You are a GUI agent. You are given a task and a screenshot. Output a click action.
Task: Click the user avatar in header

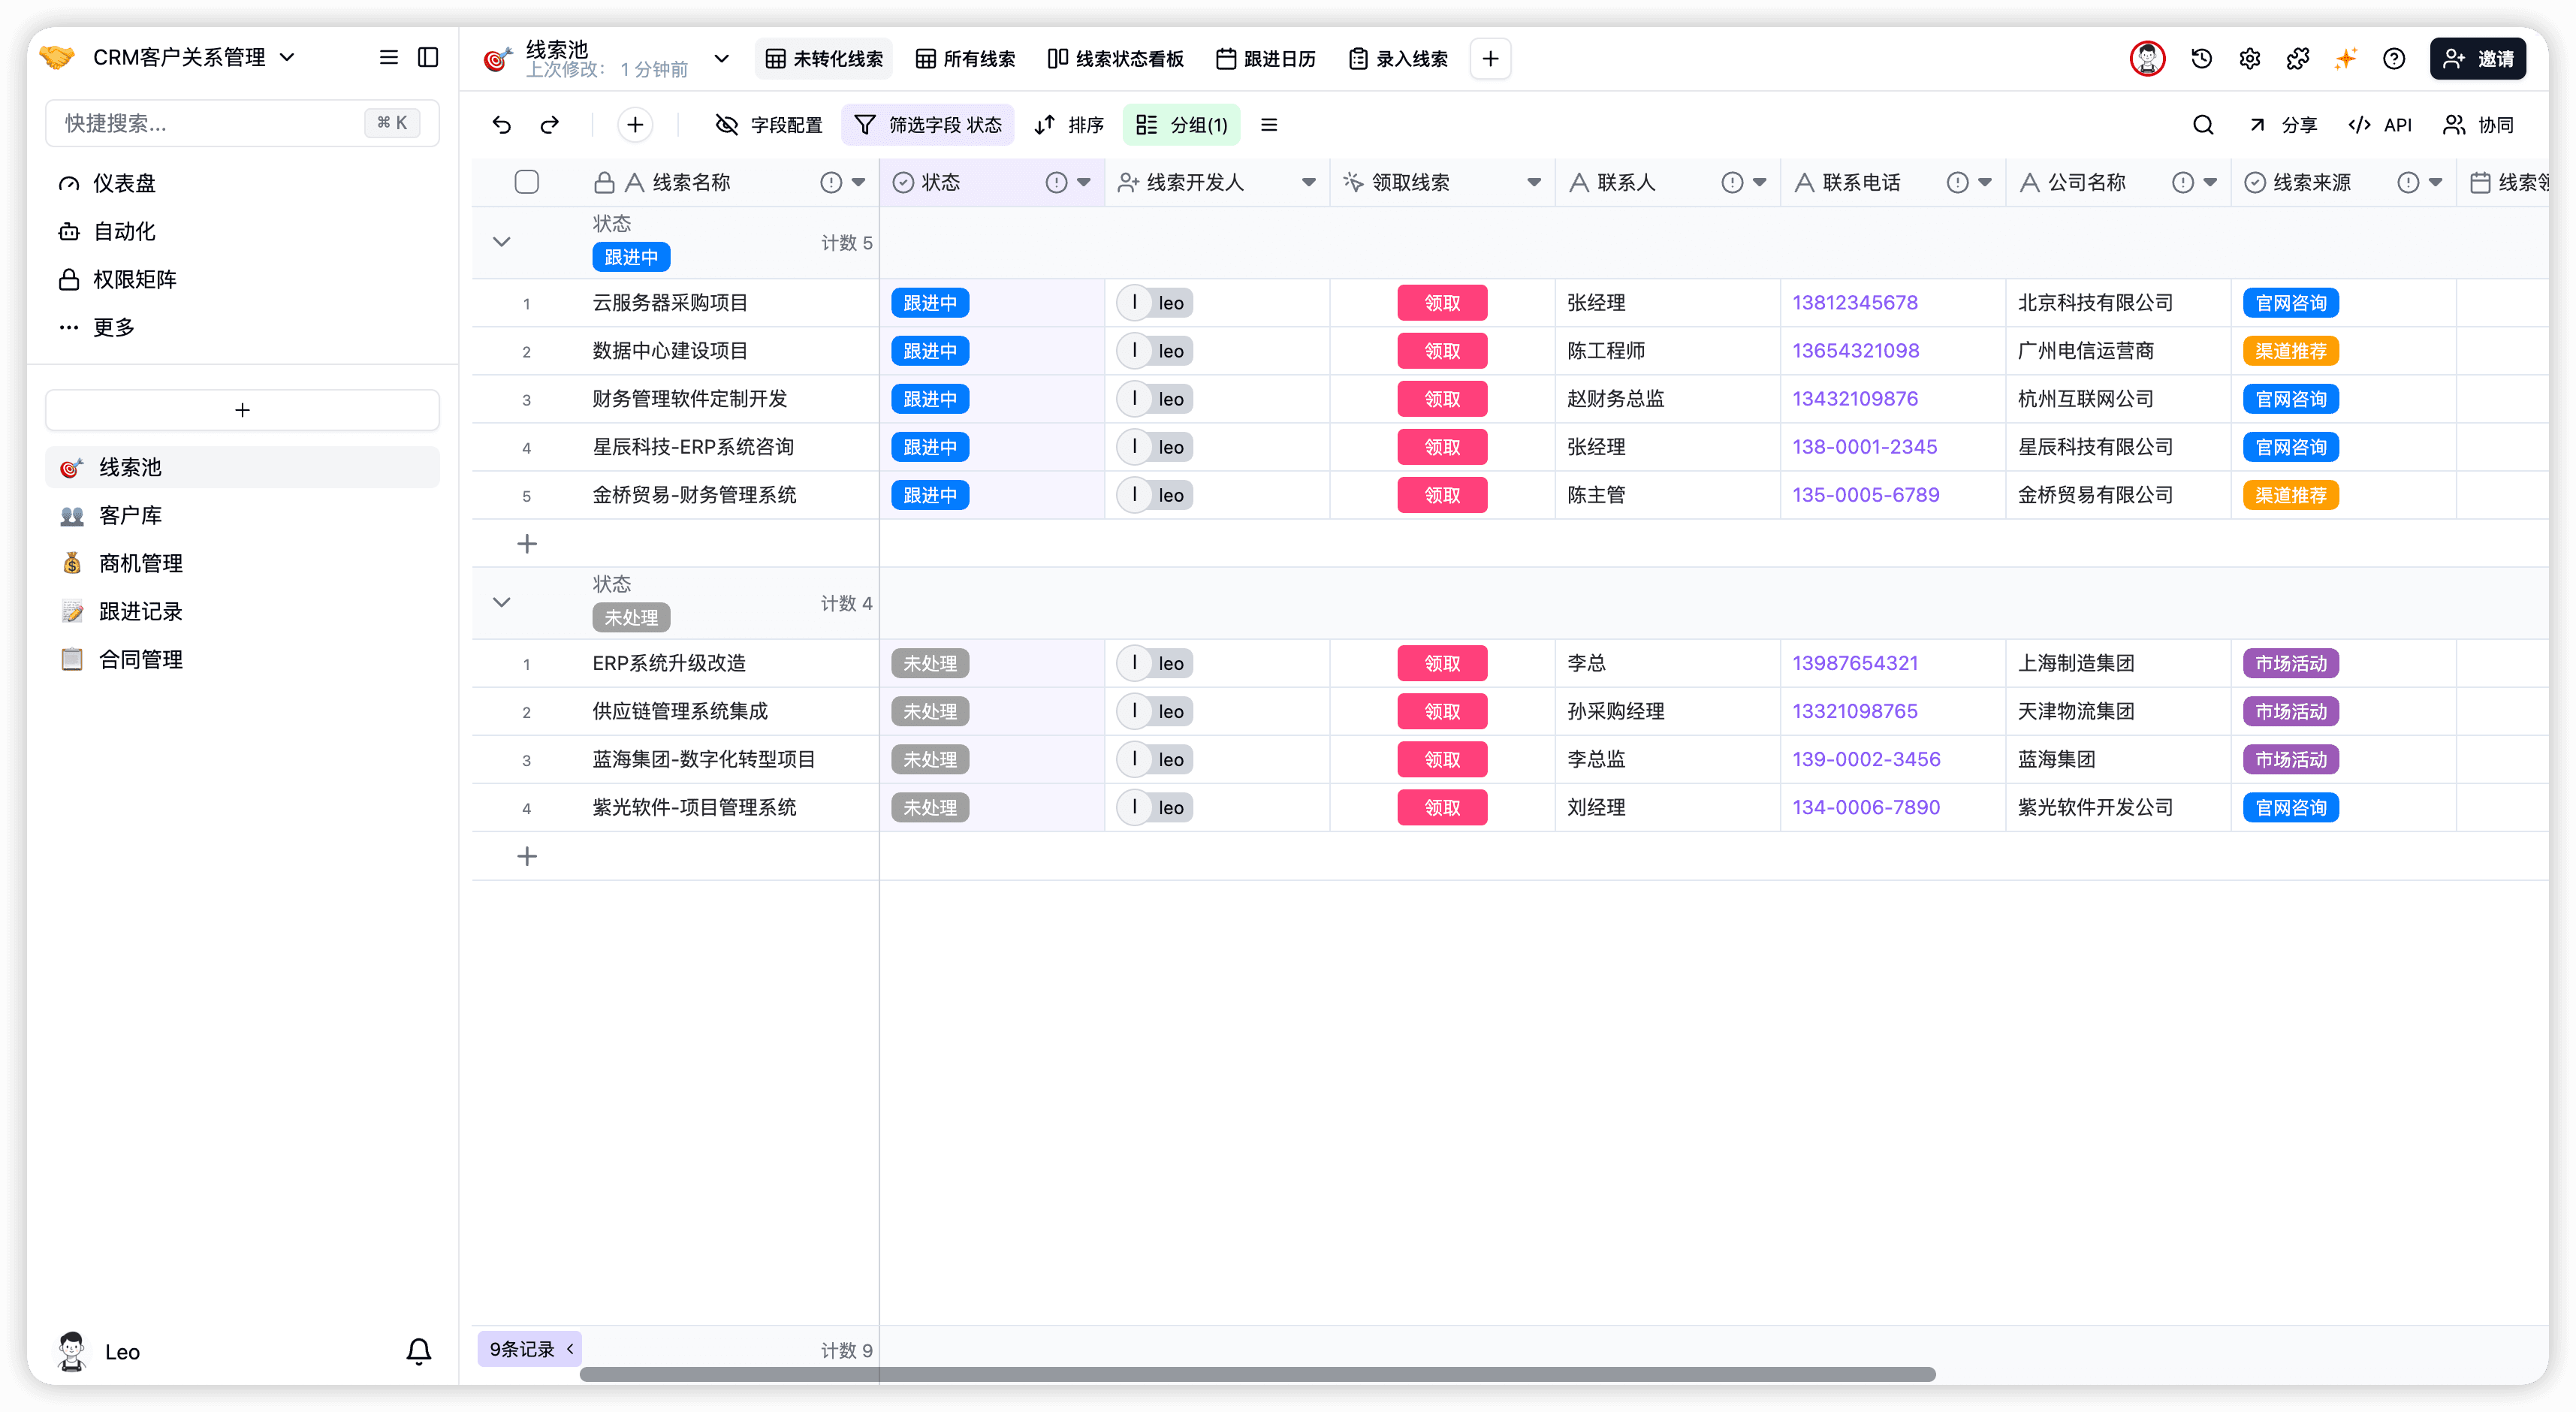coord(2147,59)
